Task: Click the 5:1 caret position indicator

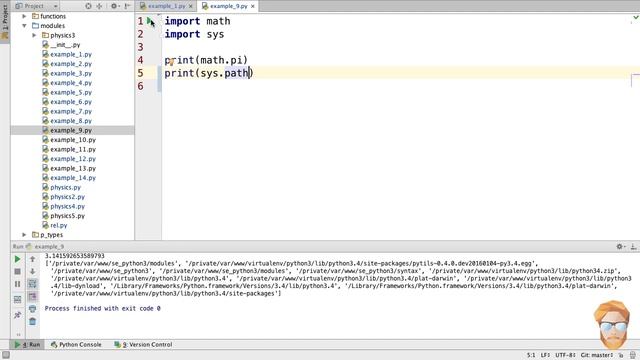Action: coord(531,355)
